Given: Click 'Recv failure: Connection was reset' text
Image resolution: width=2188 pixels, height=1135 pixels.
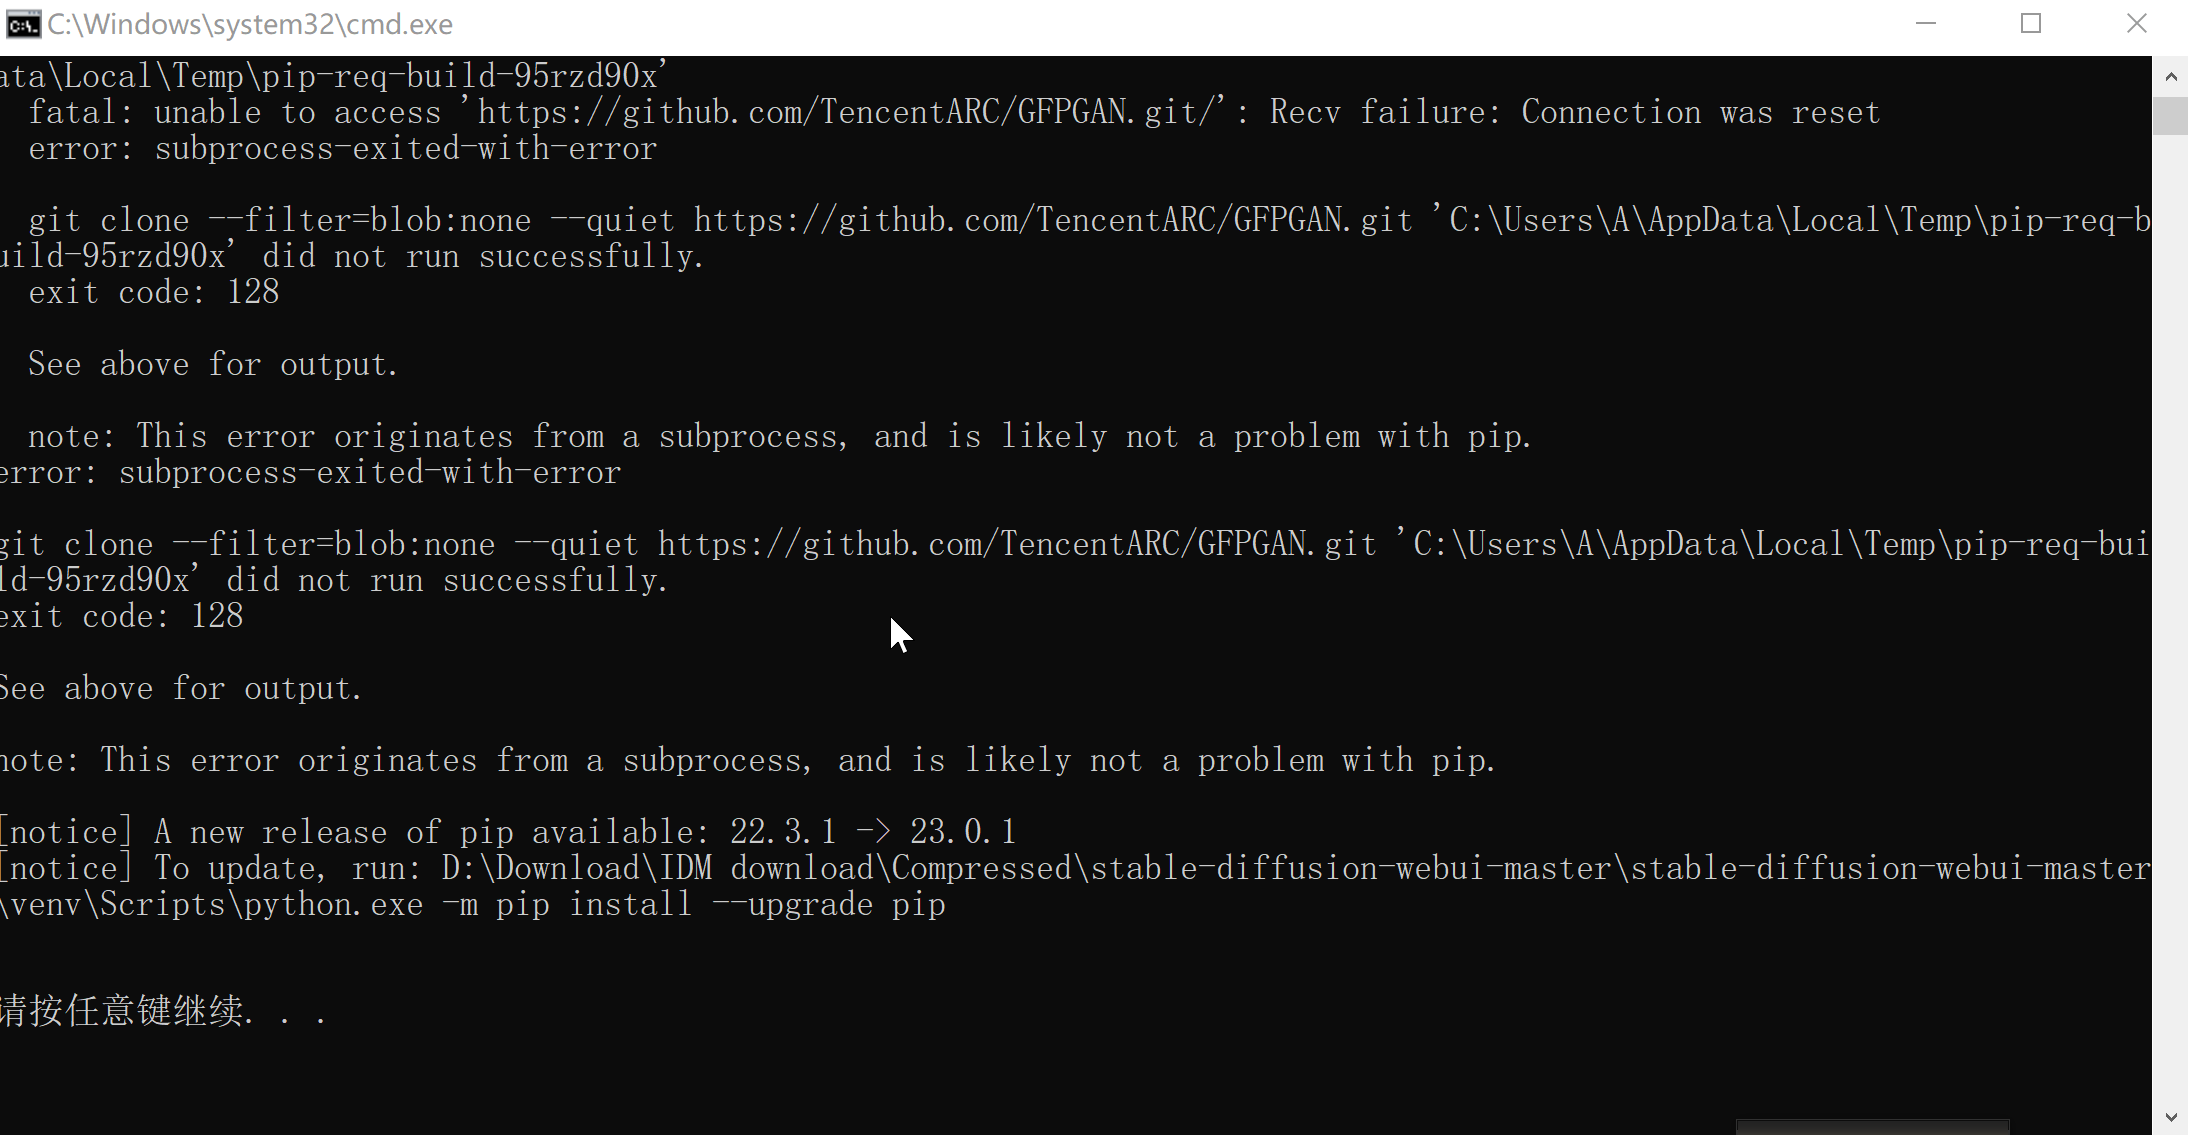Looking at the screenshot, I should click(x=1575, y=113).
